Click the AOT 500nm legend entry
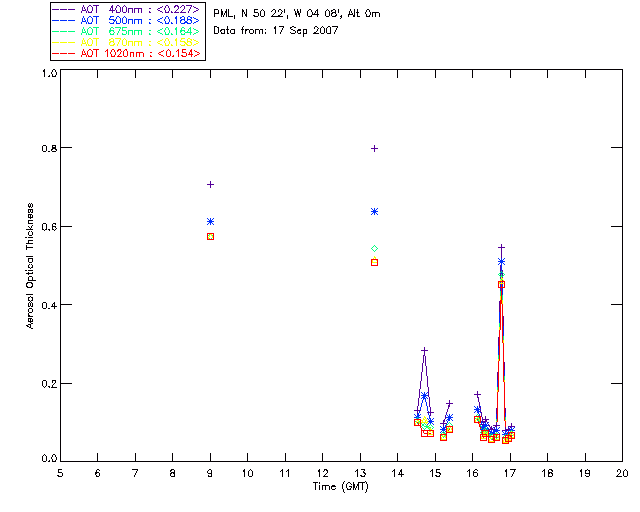The height and width of the screenshot is (512, 640). 127,20
